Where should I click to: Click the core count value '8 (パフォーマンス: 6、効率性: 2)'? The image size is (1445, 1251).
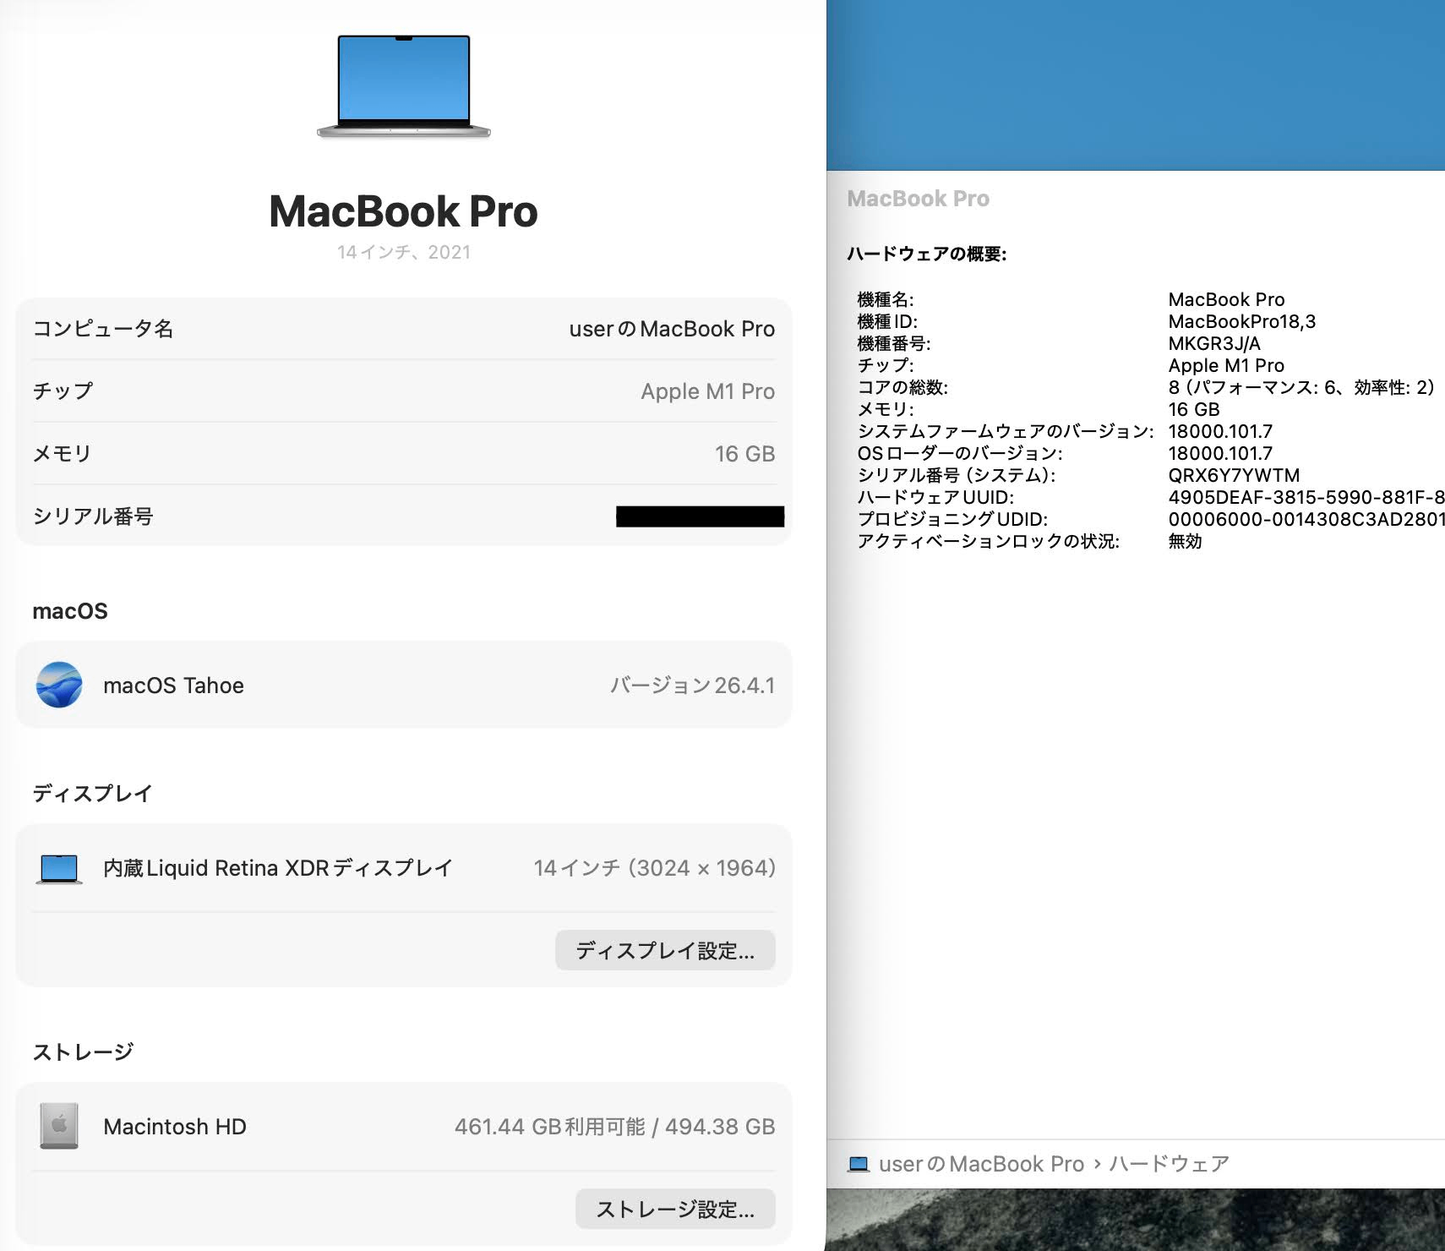tap(1301, 388)
